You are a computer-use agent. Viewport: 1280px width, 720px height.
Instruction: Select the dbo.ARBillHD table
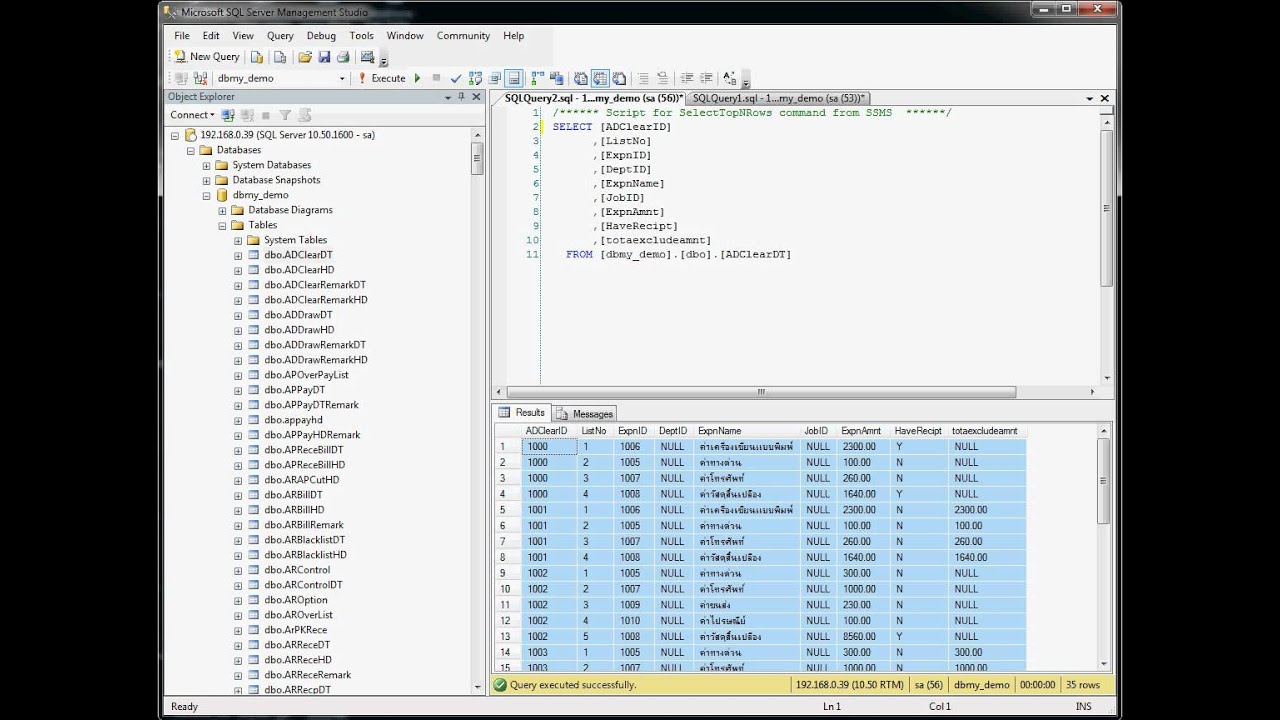[294, 510]
